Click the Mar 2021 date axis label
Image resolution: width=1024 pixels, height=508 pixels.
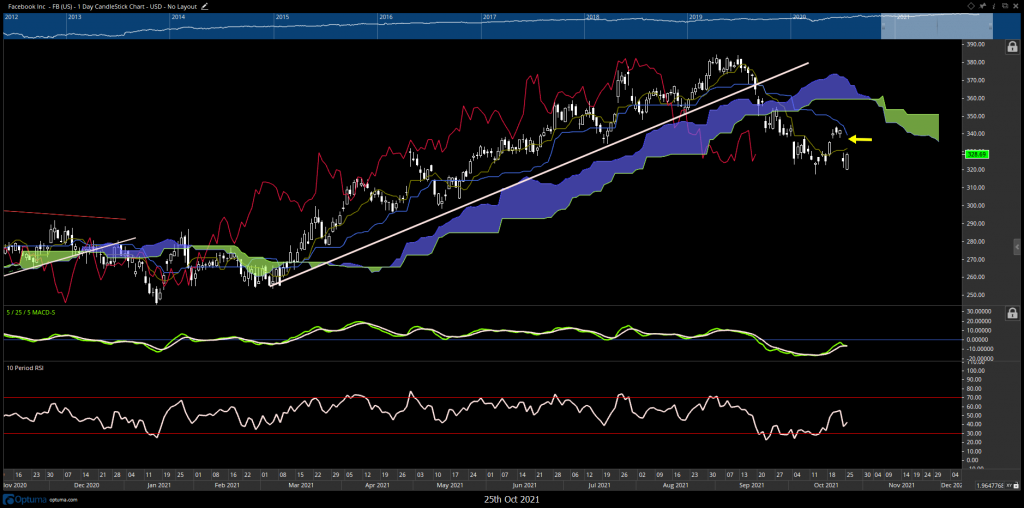(302, 485)
